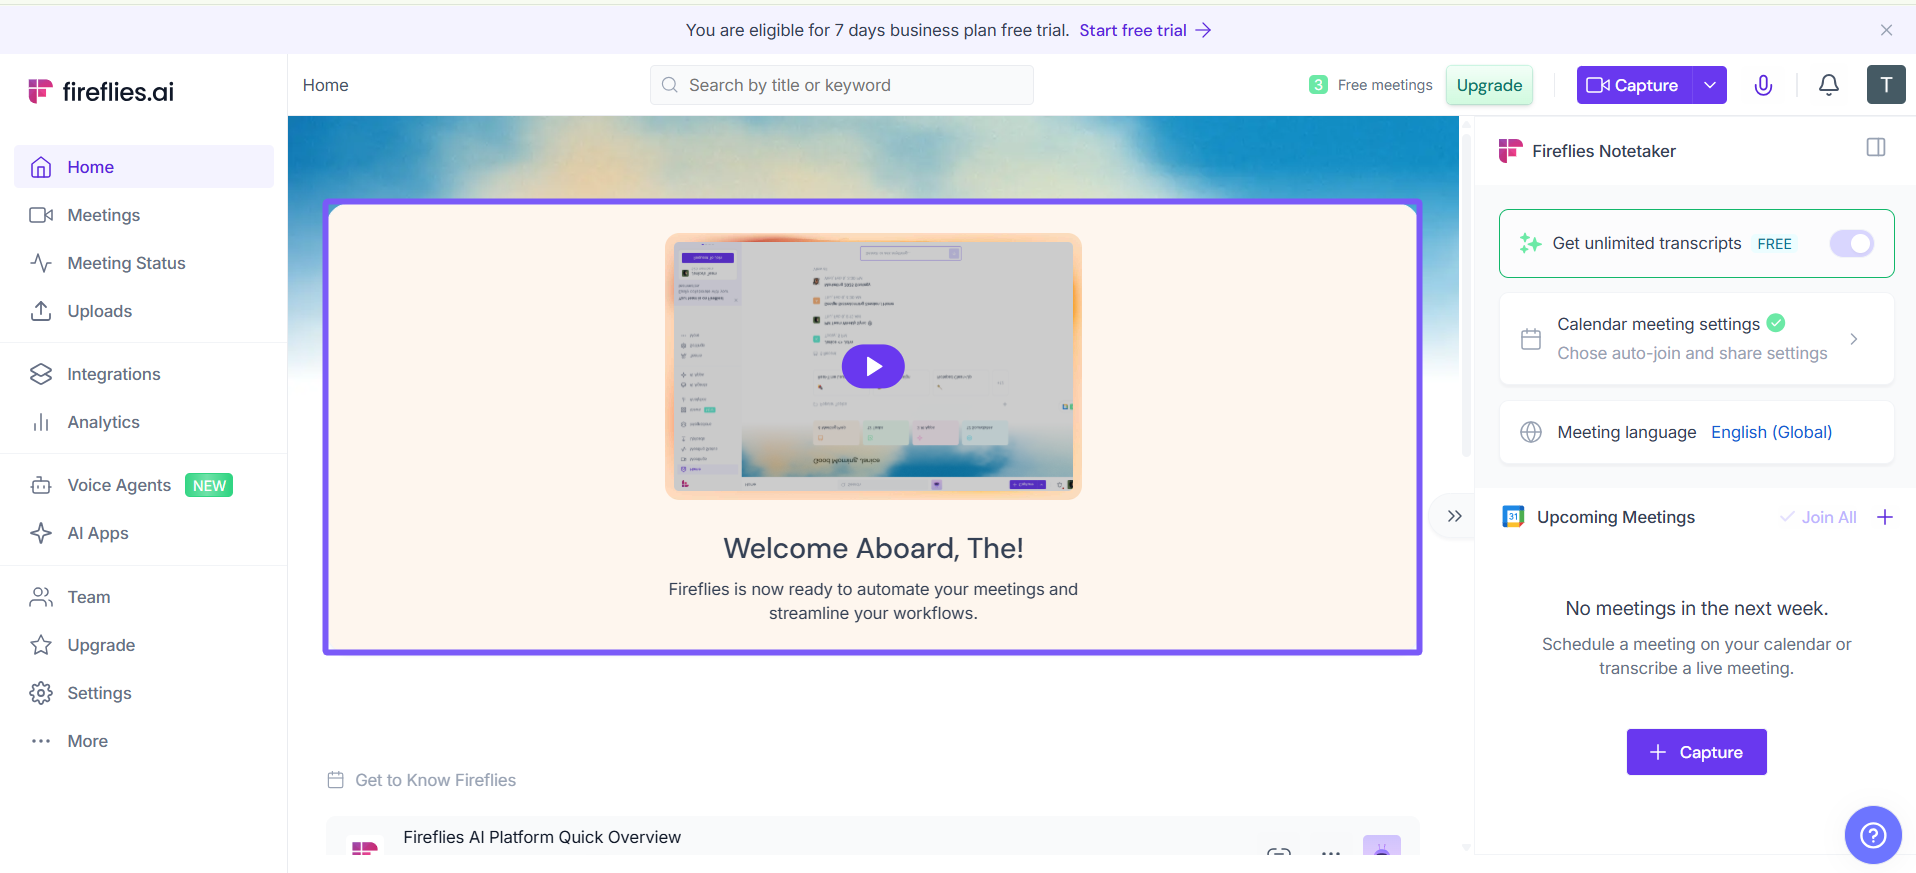This screenshot has width=1916, height=873.
Task: Click the search by title or keyword field
Action: click(842, 85)
